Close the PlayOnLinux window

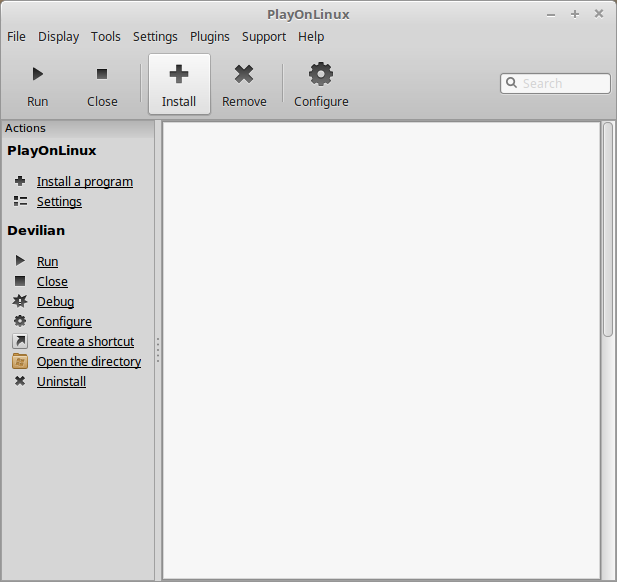[599, 14]
